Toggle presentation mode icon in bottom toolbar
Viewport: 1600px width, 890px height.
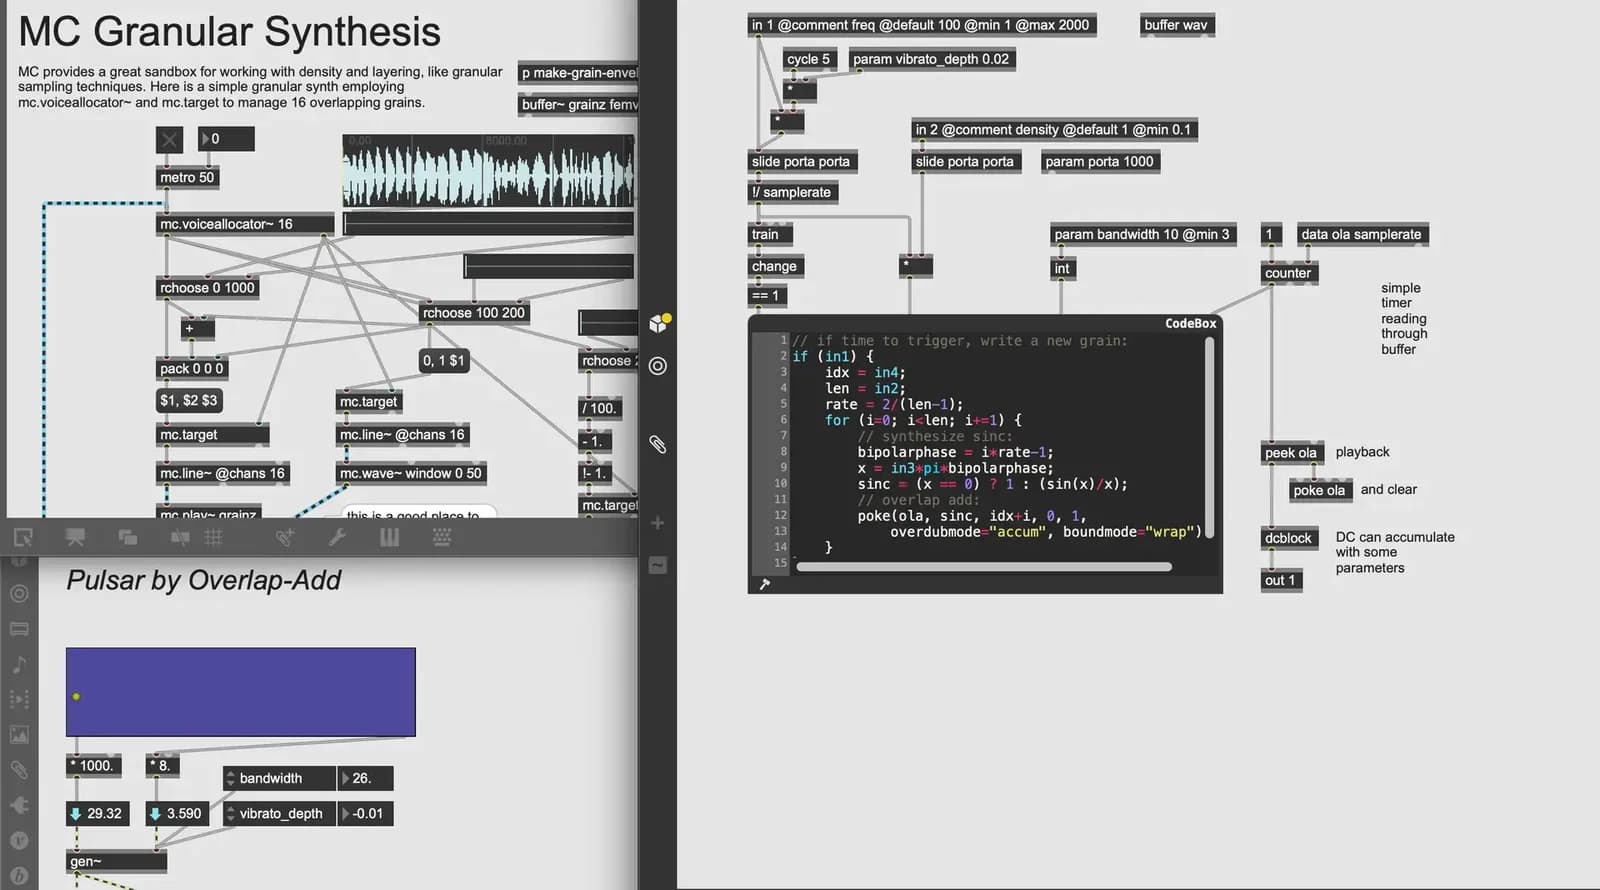(75, 538)
